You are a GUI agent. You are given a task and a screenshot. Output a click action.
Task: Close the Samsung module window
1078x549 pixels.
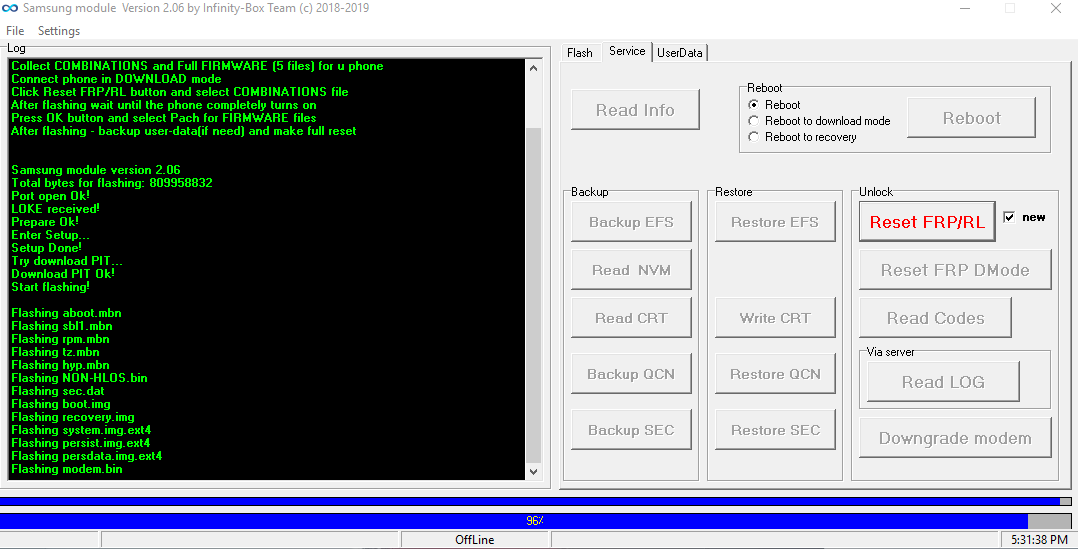pos(1056,9)
